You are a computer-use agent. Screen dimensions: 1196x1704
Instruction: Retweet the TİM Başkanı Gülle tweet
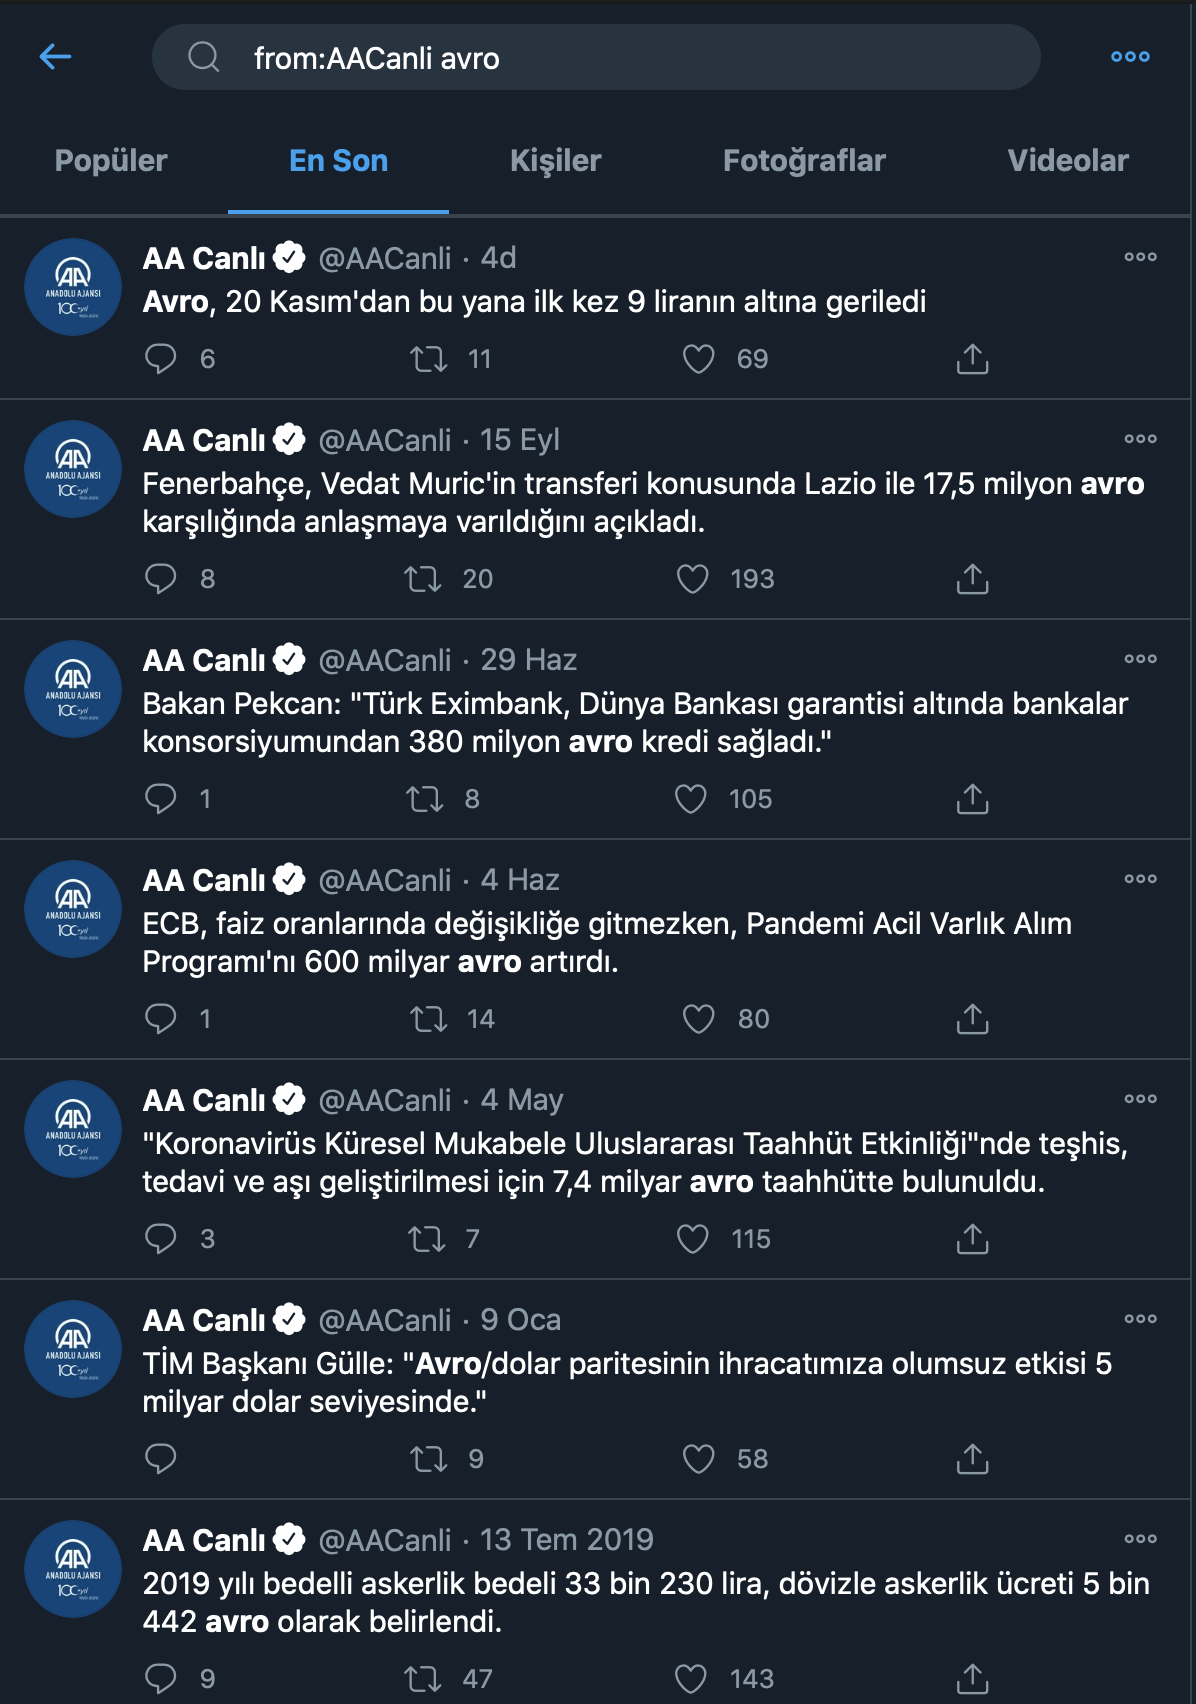428,1459
